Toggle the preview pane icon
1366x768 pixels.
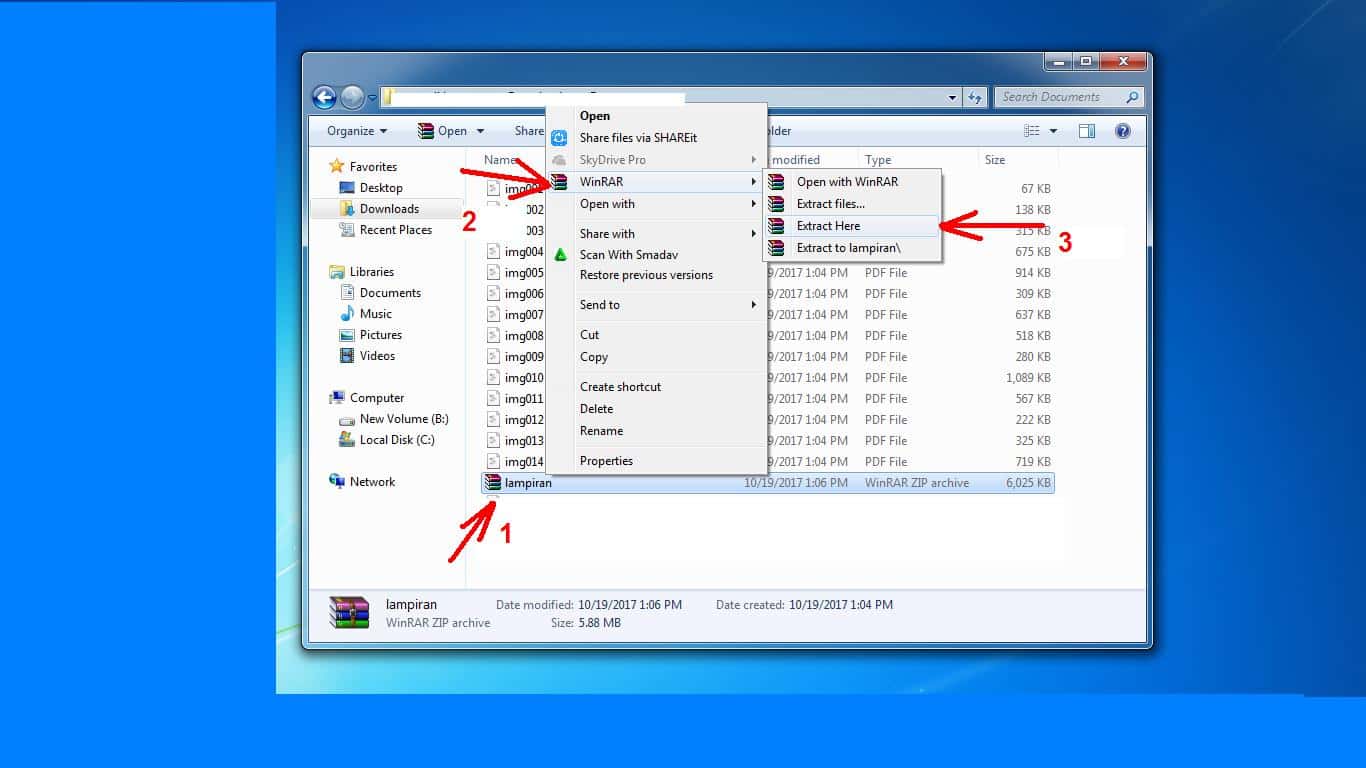coord(1087,131)
